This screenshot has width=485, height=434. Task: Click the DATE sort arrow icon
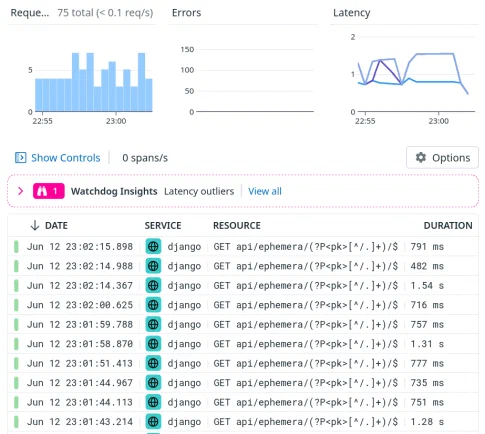[35, 226]
